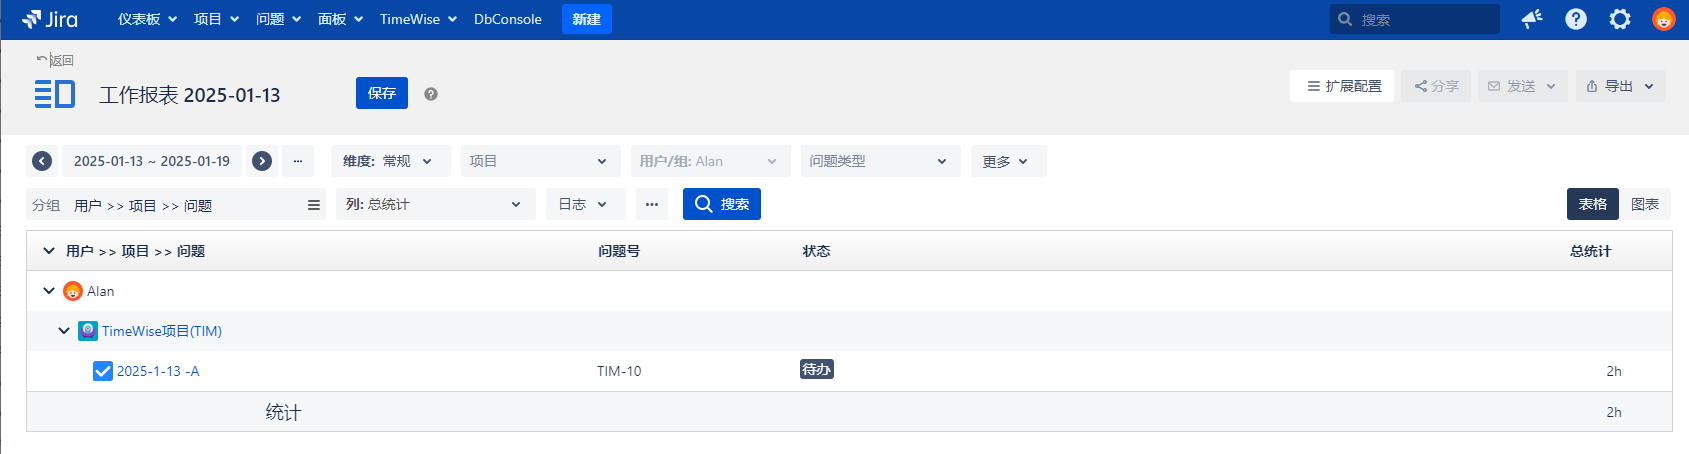The height and width of the screenshot is (454, 1689).
Task: Click the 保存 button
Action: 381,93
